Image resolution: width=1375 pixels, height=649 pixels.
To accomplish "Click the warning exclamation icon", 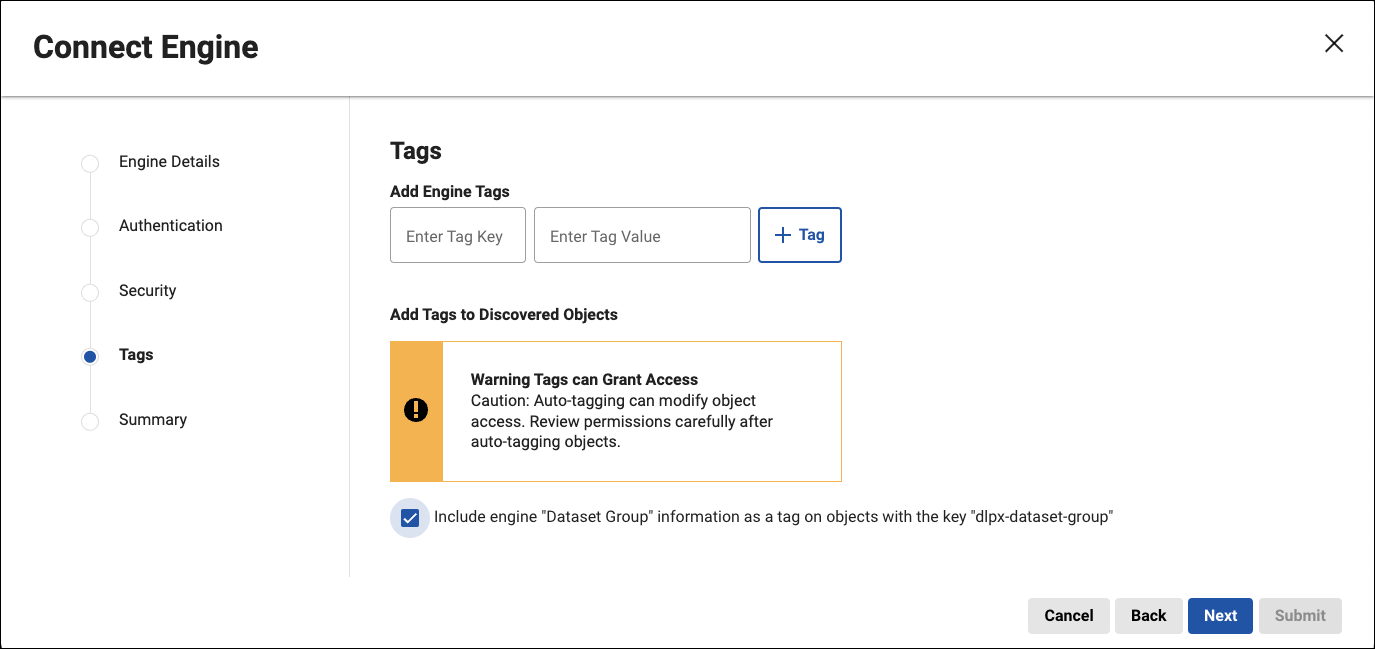I will point(416,411).
